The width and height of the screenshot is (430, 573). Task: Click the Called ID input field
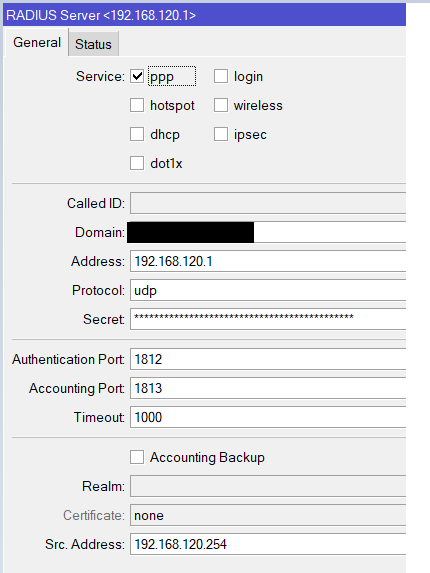(x=268, y=203)
